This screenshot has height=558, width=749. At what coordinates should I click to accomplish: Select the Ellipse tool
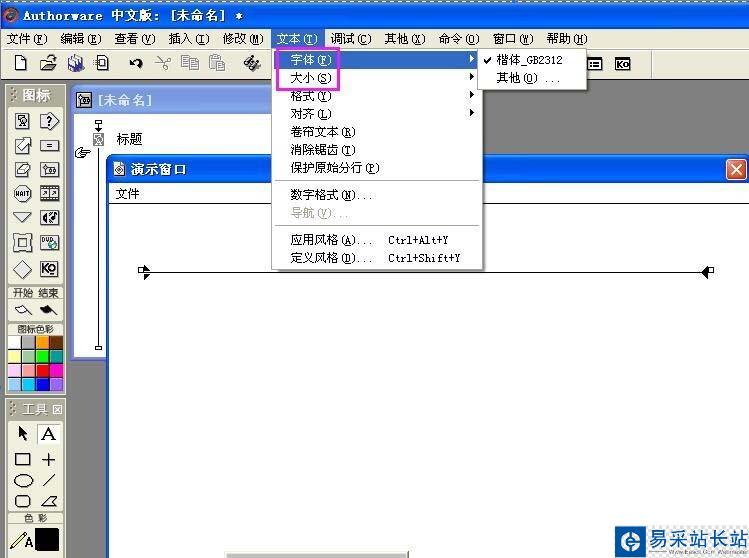(23, 481)
